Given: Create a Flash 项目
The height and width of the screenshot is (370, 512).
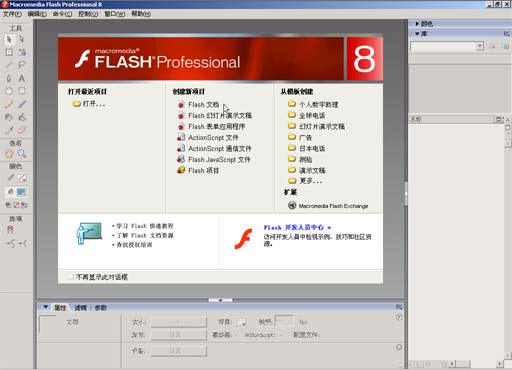Looking at the screenshot, I should (x=198, y=171).
